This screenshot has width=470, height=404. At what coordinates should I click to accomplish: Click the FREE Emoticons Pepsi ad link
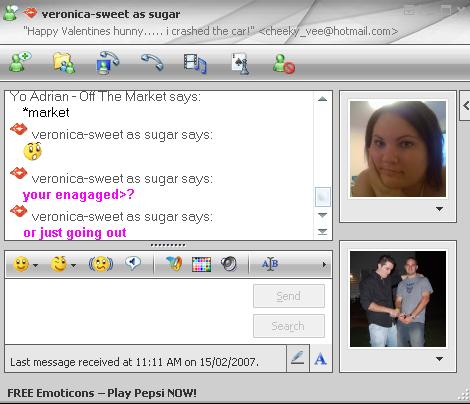[102, 393]
